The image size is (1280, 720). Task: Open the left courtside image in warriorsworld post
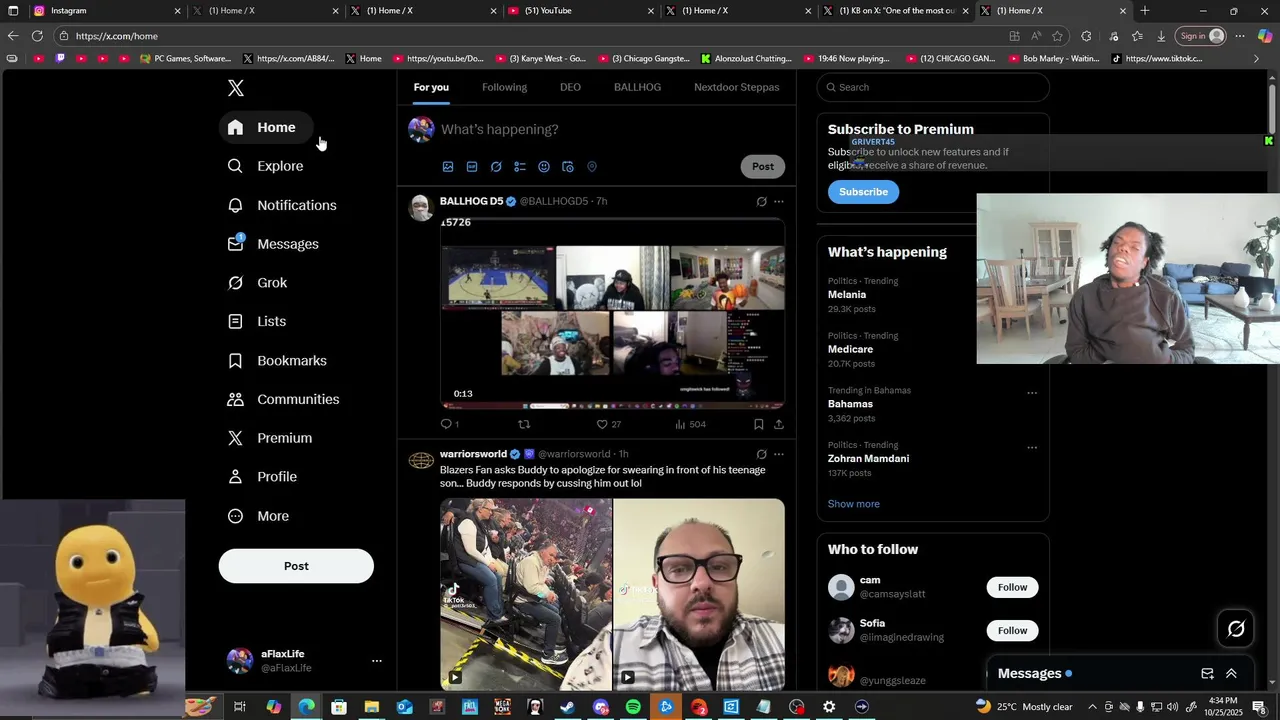point(526,594)
